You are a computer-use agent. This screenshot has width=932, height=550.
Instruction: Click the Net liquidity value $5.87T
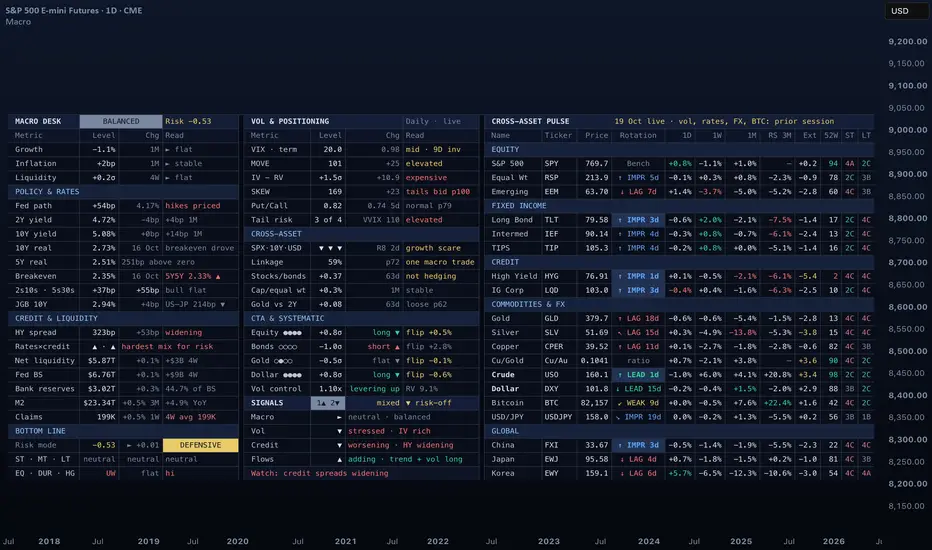tap(102, 361)
